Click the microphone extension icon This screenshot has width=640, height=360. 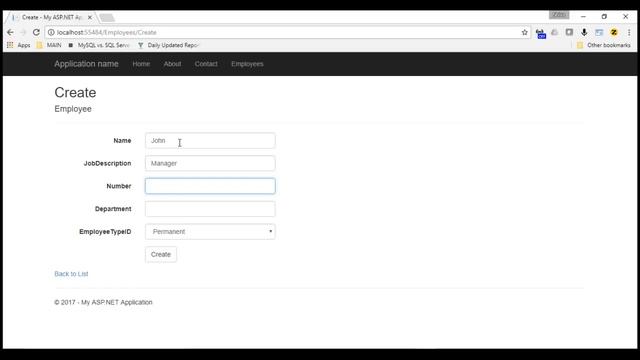(x=584, y=32)
